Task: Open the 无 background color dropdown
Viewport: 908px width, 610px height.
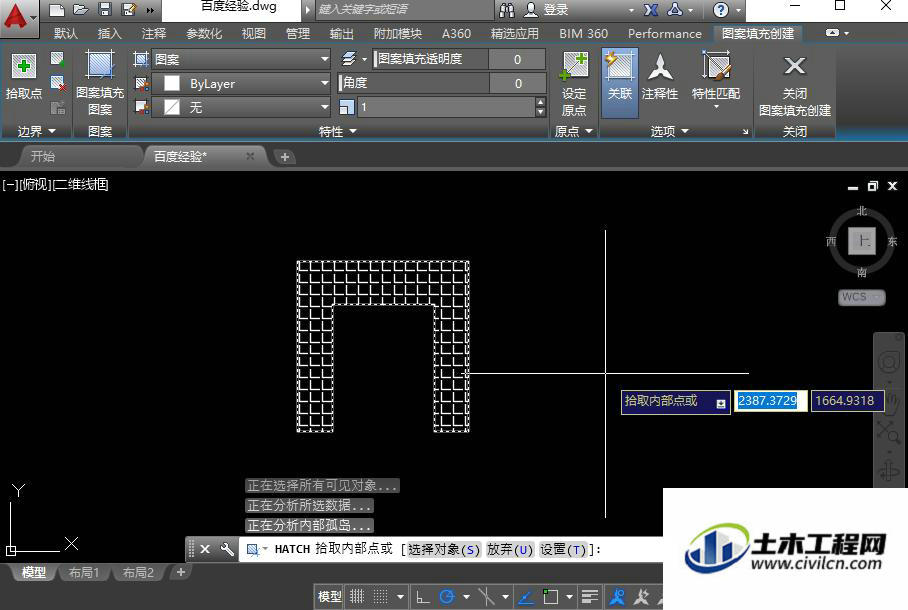Action: (x=241, y=107)
